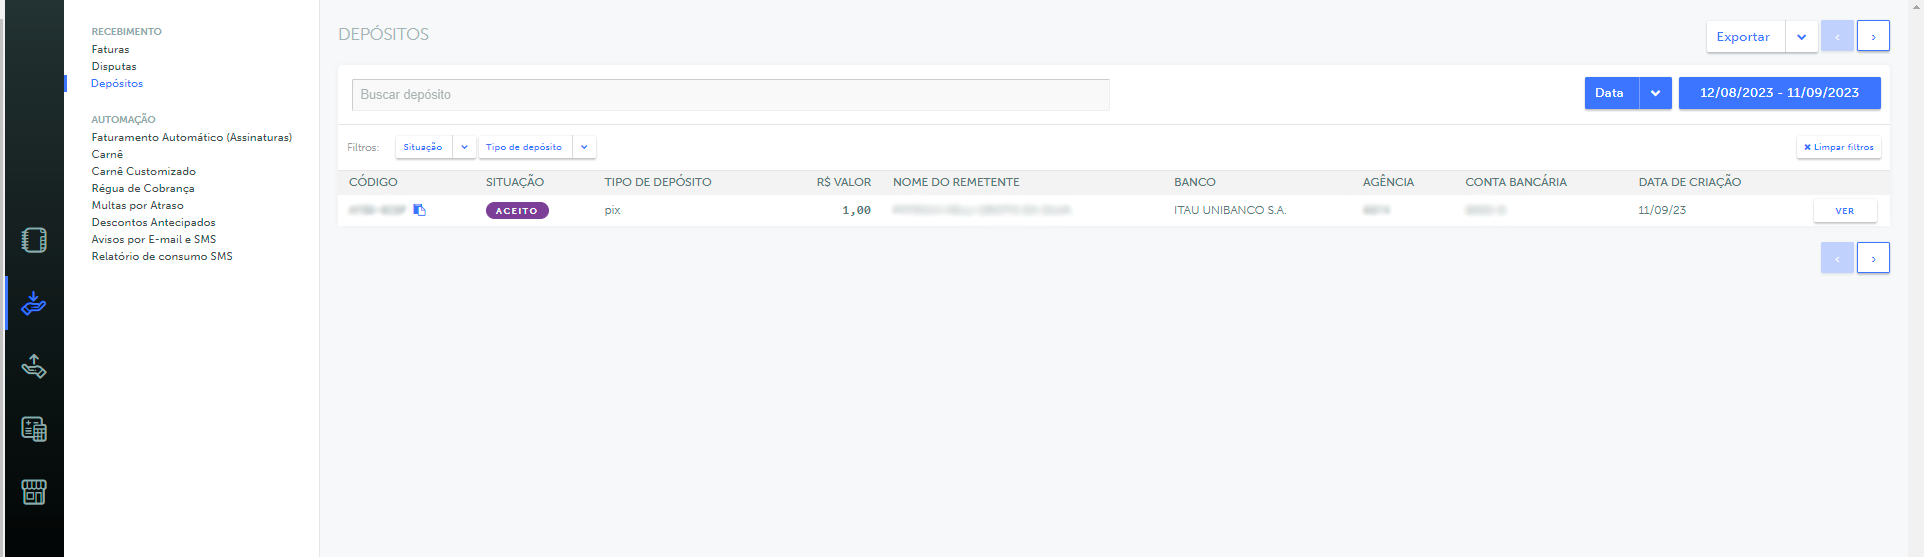Click the pix deposit type cell
The image size is (1924, 557).
[613, 210]
